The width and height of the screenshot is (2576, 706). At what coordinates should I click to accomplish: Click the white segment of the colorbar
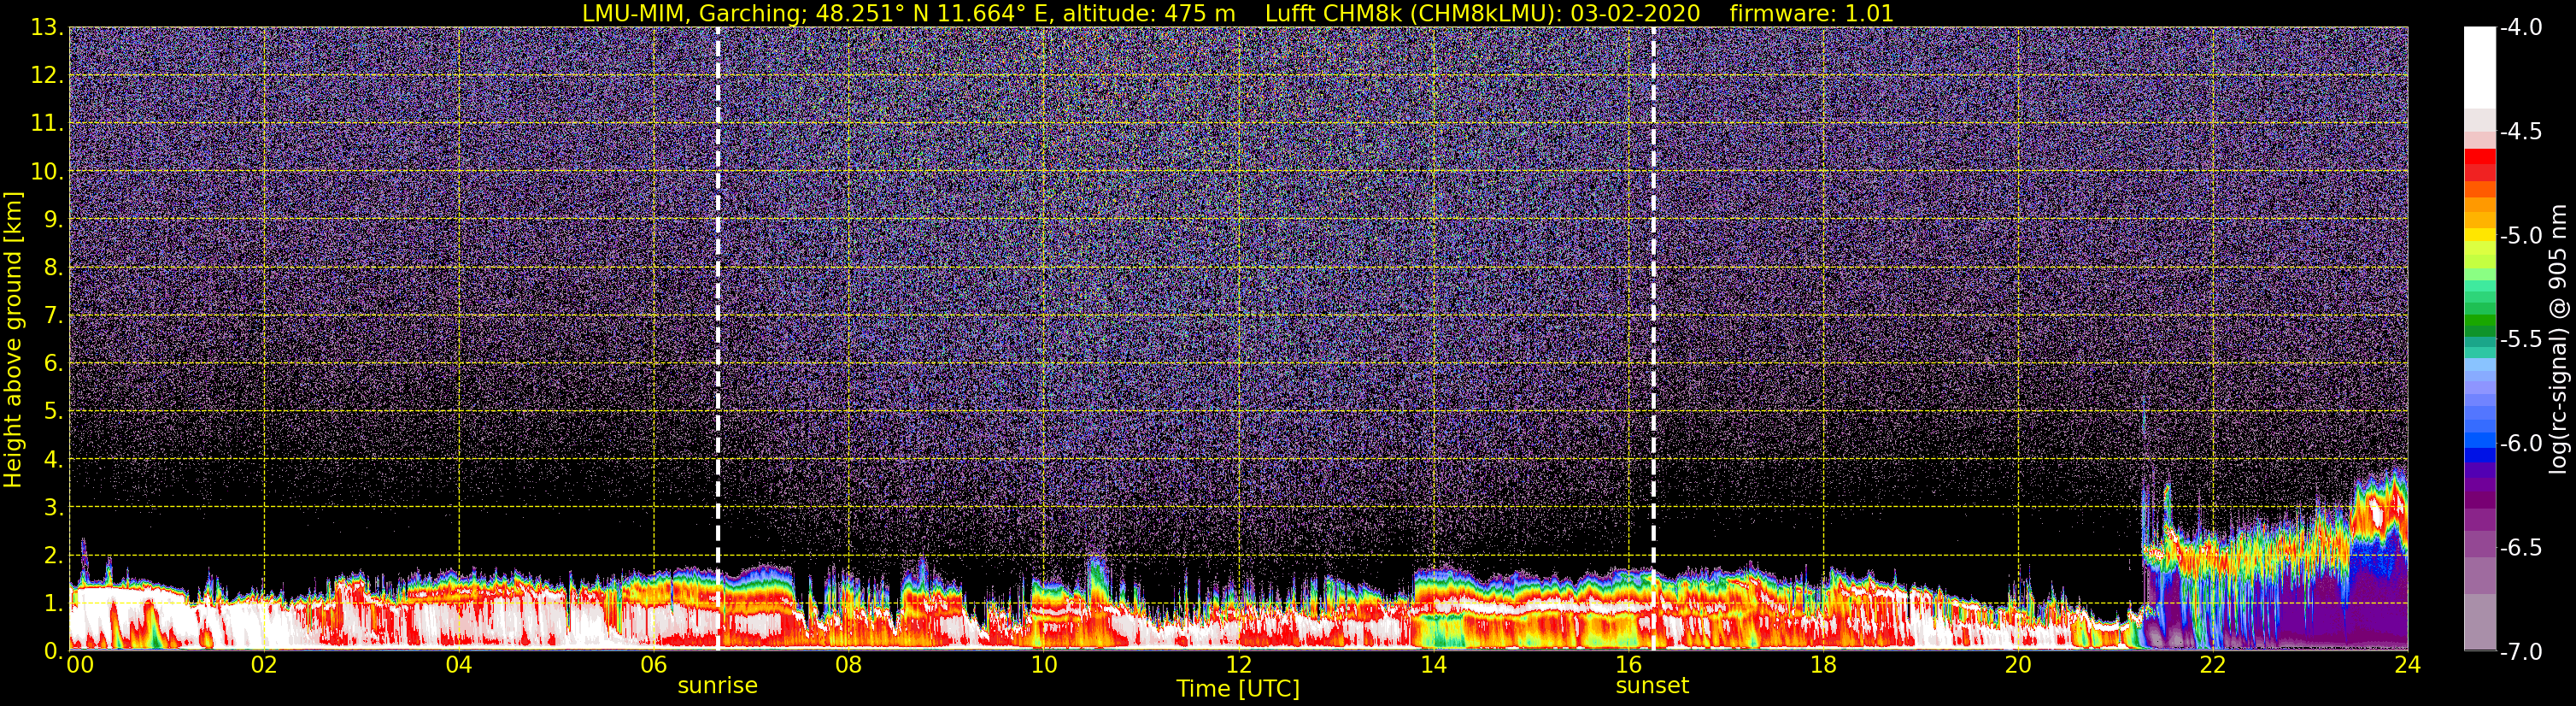coord(2479,67)
